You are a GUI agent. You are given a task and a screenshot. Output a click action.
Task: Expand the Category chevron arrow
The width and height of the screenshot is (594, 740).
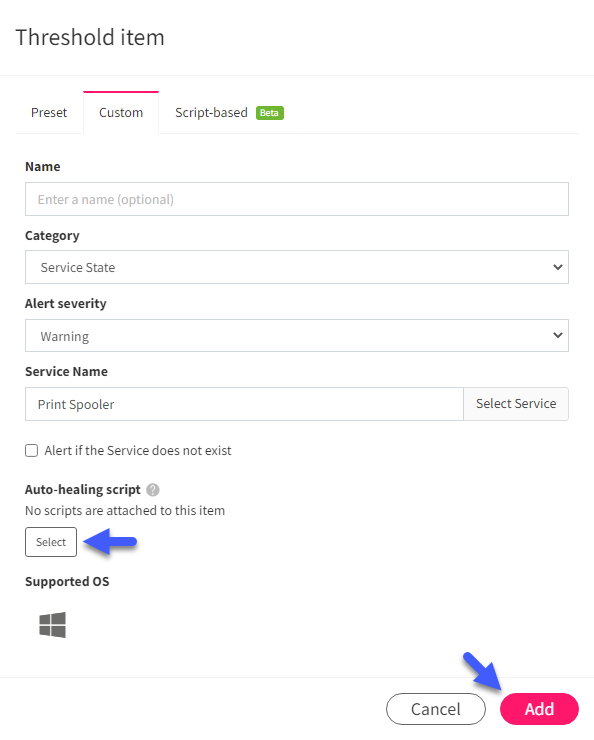[x=558, y=267]
